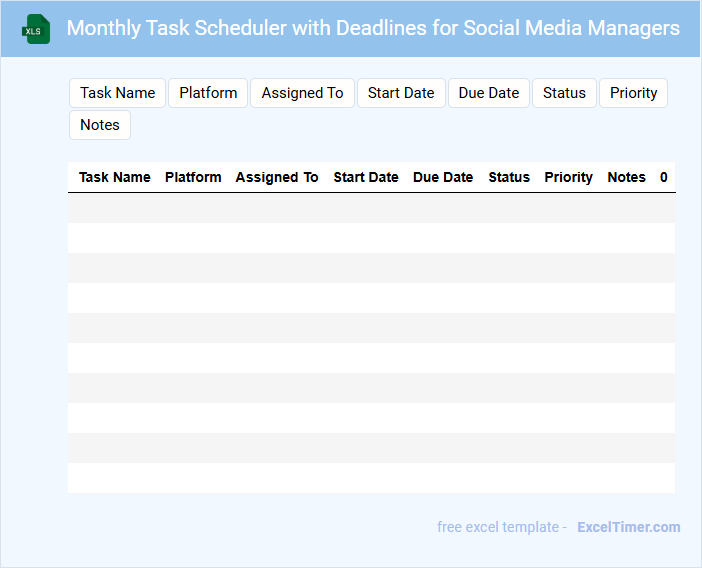This screenshot has height=568, width=702.
Task: Click the first empty table row
Action: coord(371,208)
